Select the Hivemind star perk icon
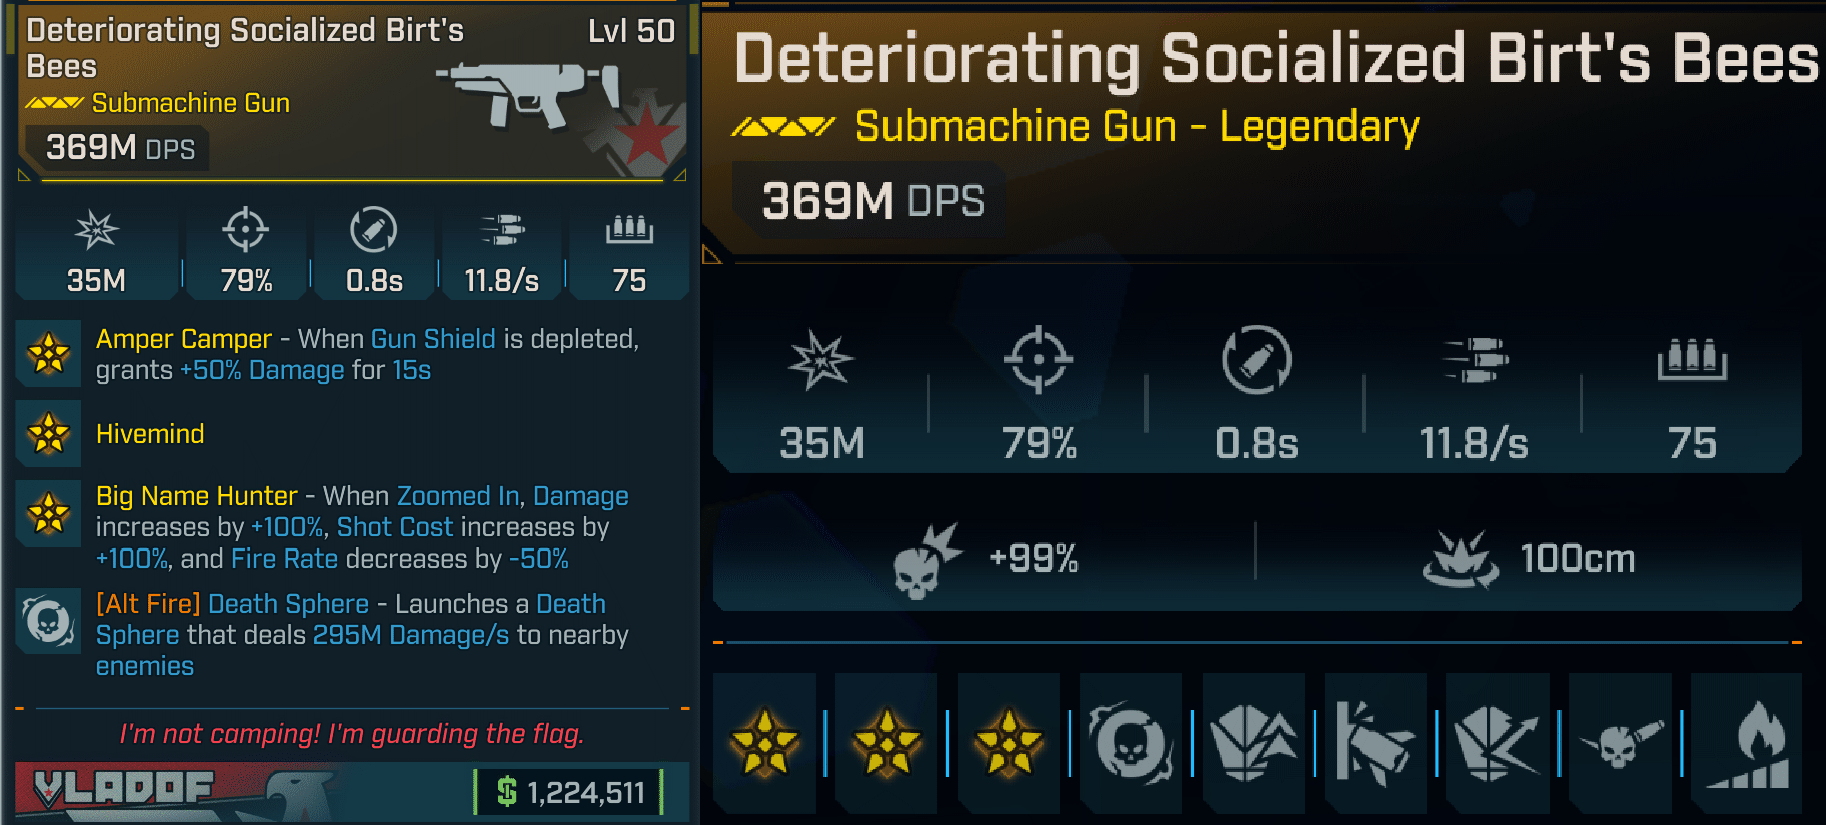Screen dimensions: 1826x825 (x=48, y=434)
